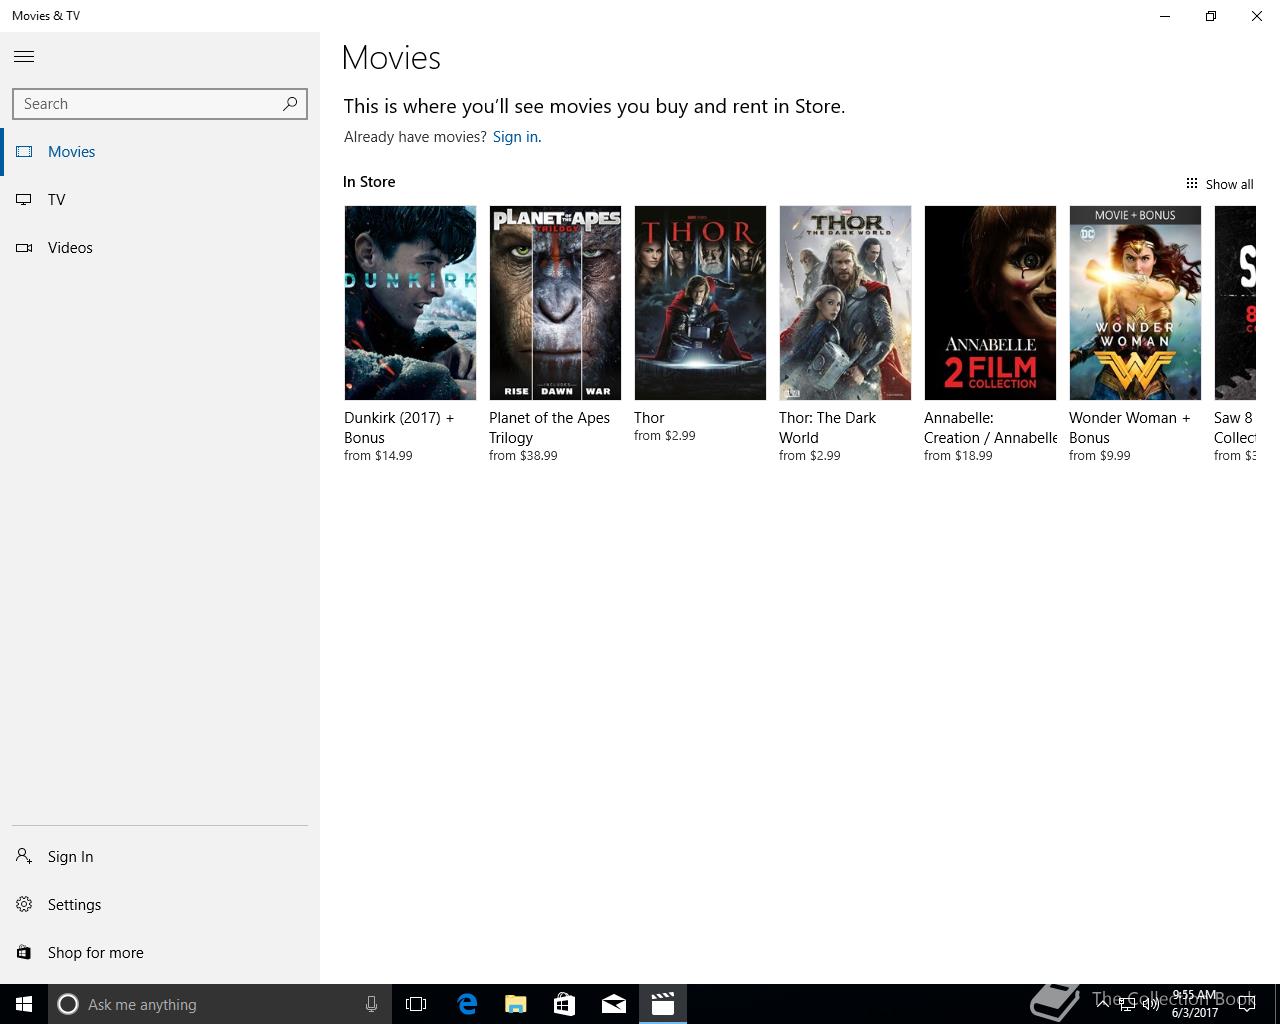
Task: Click the Sign in link
Action: pyautogui.click(x=515, y=137)
